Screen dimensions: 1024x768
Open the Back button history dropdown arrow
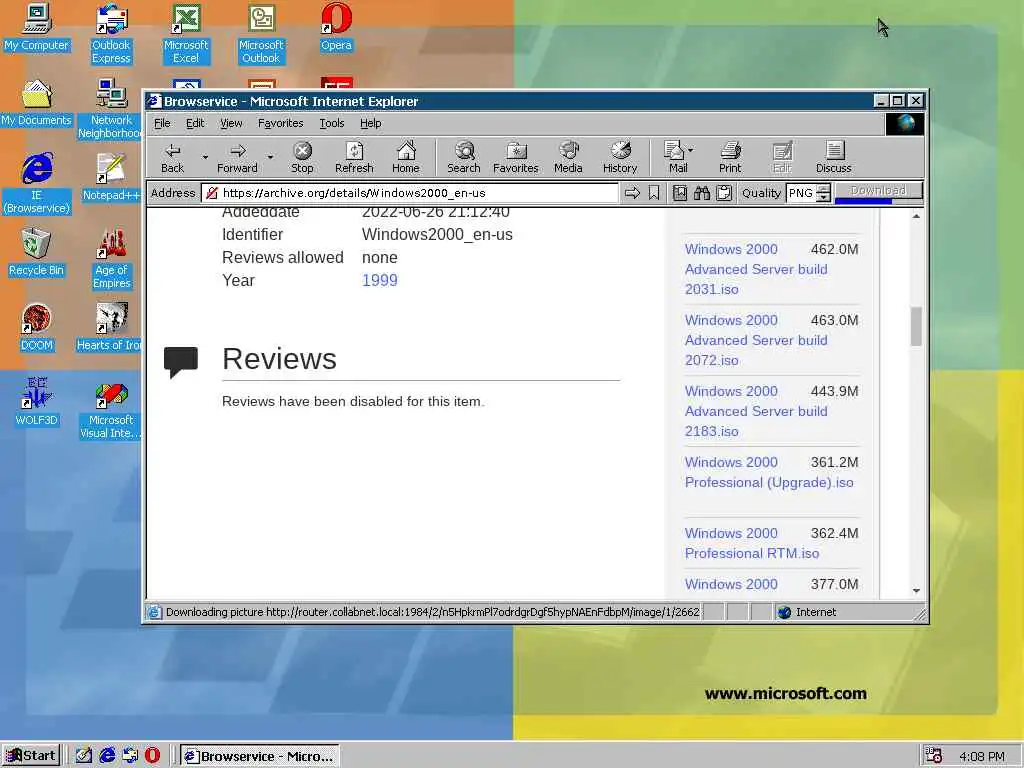click(205, 157)
